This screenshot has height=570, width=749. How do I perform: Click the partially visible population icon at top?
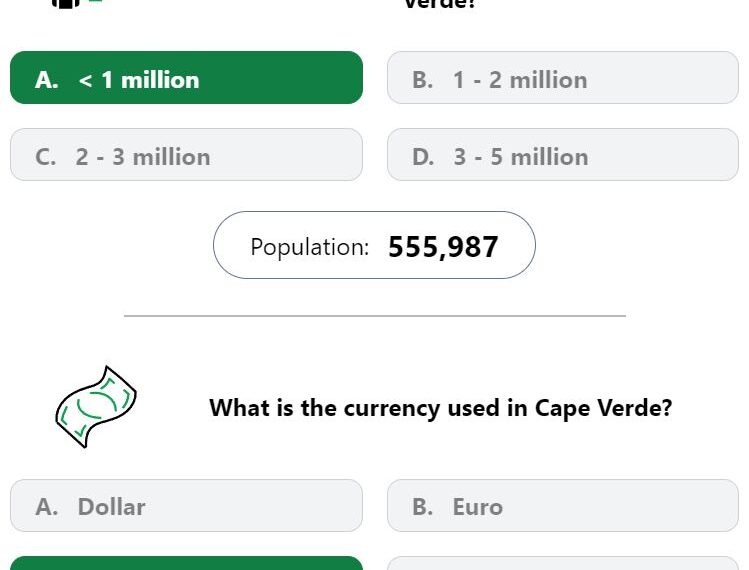click(76, 3)
